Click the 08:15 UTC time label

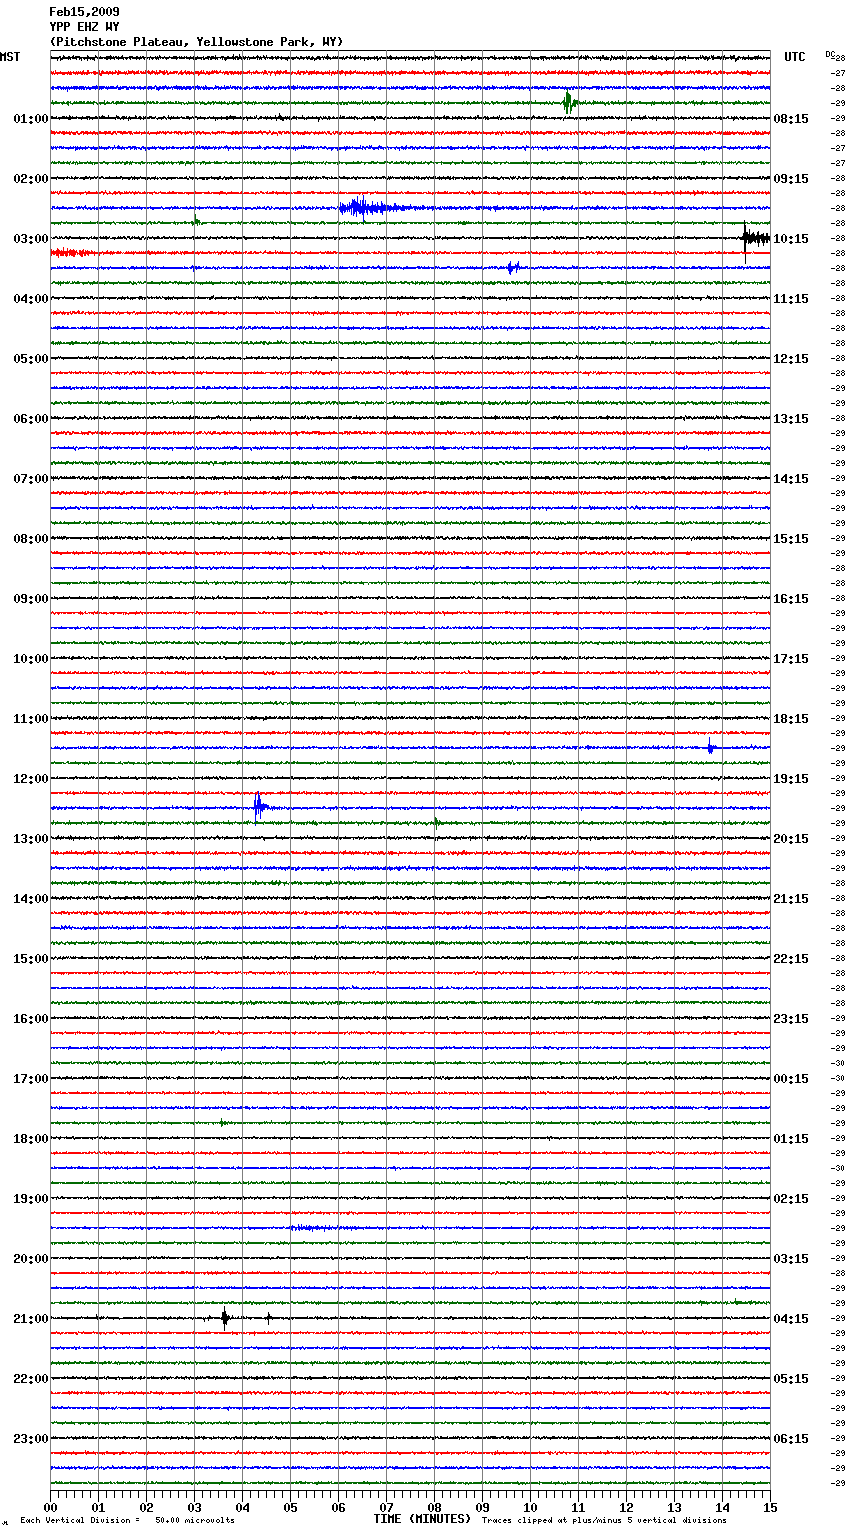click(x=791, y=119)
